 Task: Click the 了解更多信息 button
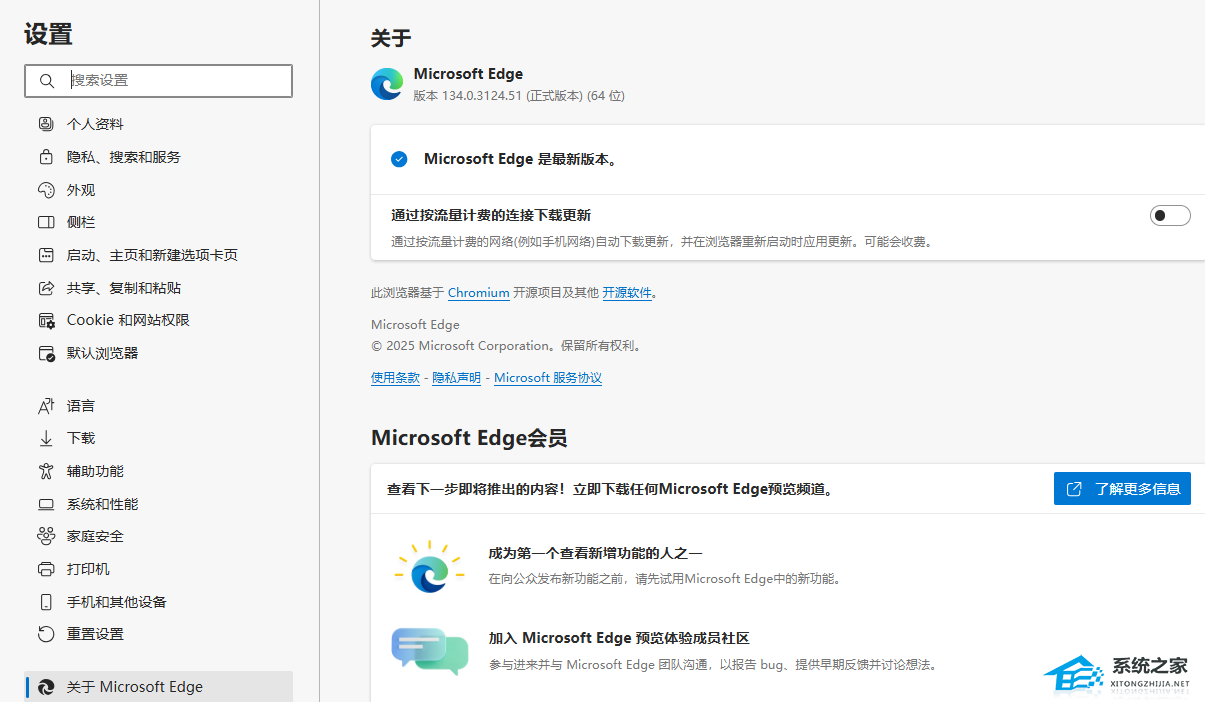point(1122,489)
